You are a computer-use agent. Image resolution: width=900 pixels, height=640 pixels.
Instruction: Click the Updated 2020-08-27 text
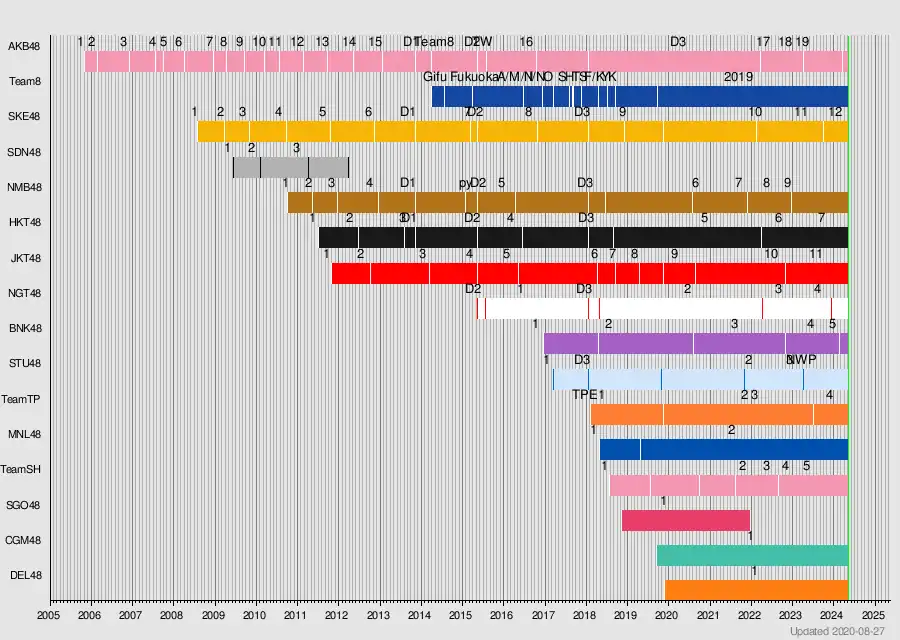[x=837, y=631]
